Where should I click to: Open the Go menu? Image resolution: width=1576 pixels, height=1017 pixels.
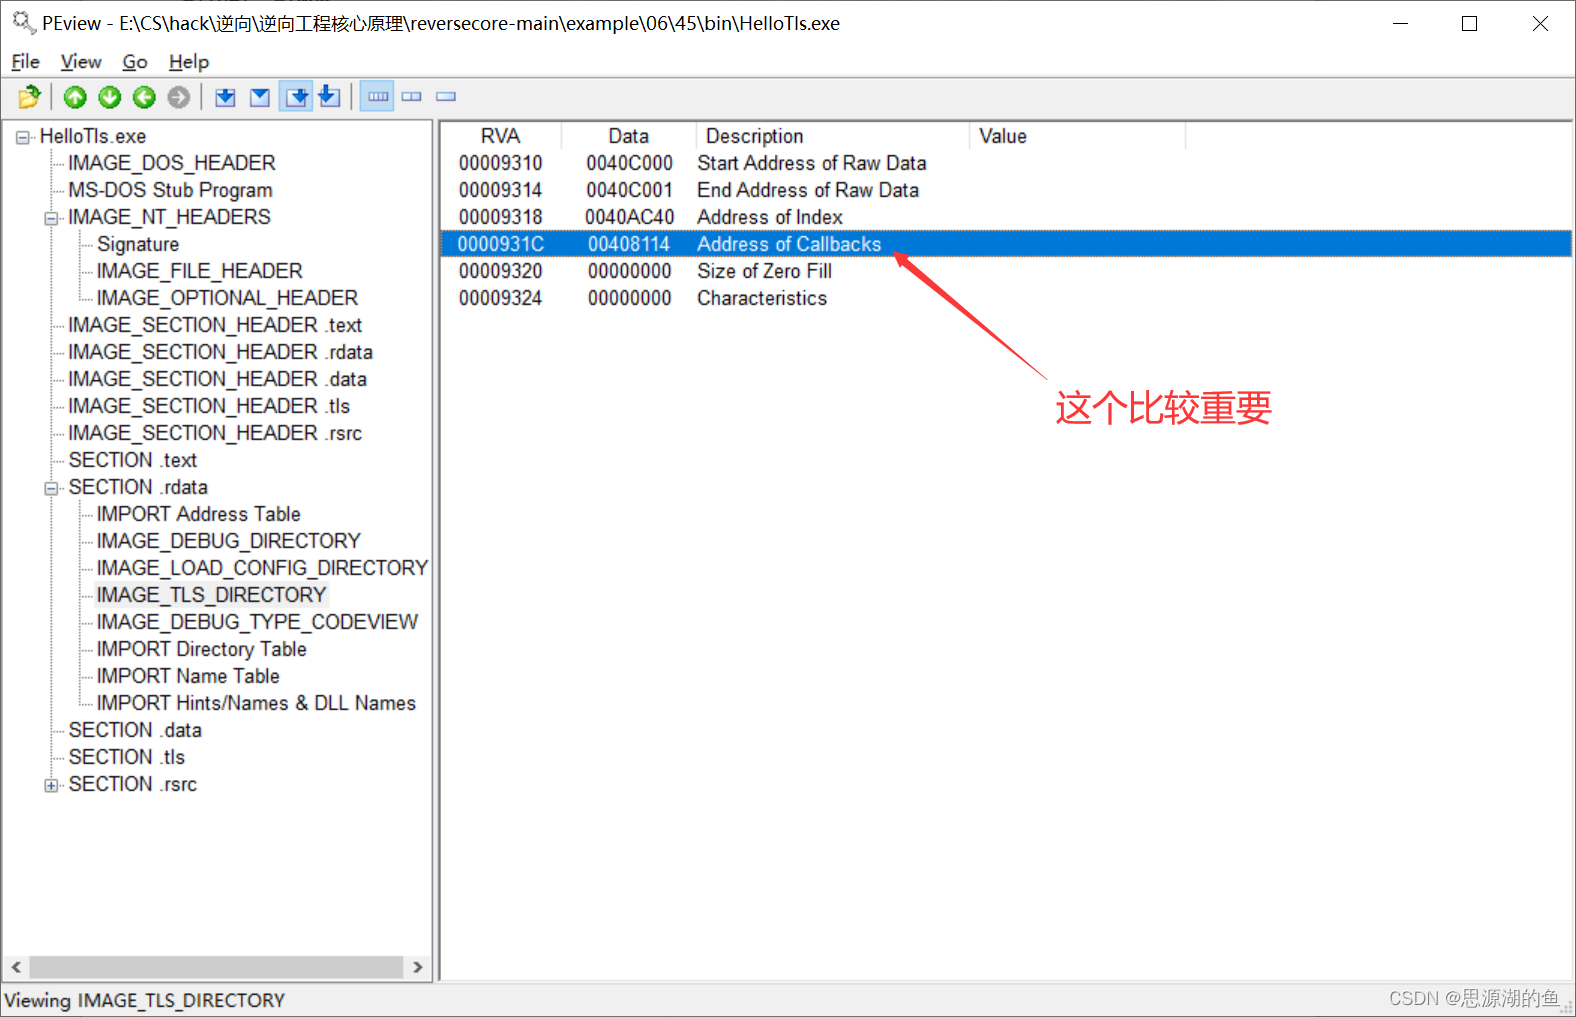click(x=135, y=62)
